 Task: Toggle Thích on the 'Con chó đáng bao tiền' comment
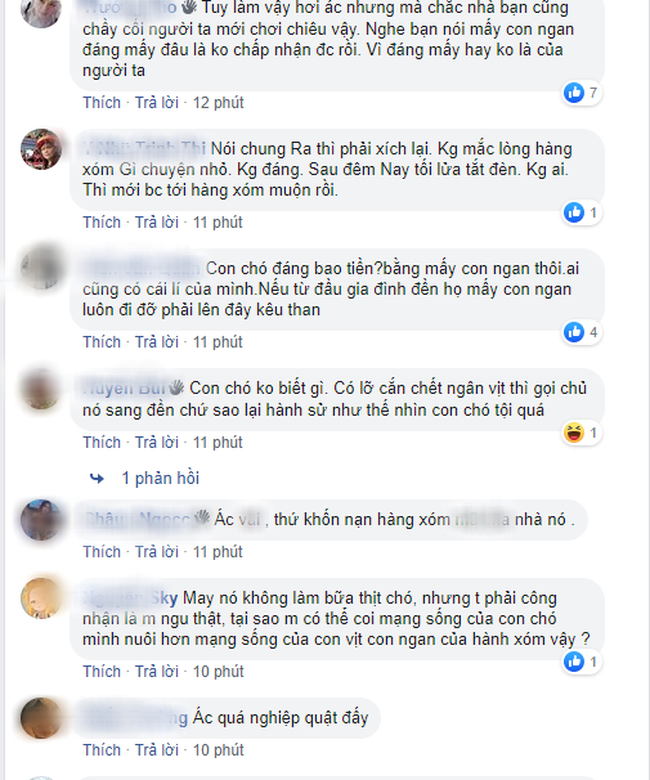coord(102,342)
